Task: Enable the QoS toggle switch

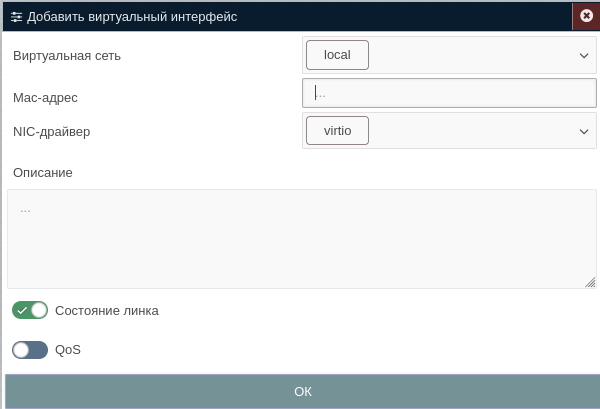Action: click(x=30, y=350)
